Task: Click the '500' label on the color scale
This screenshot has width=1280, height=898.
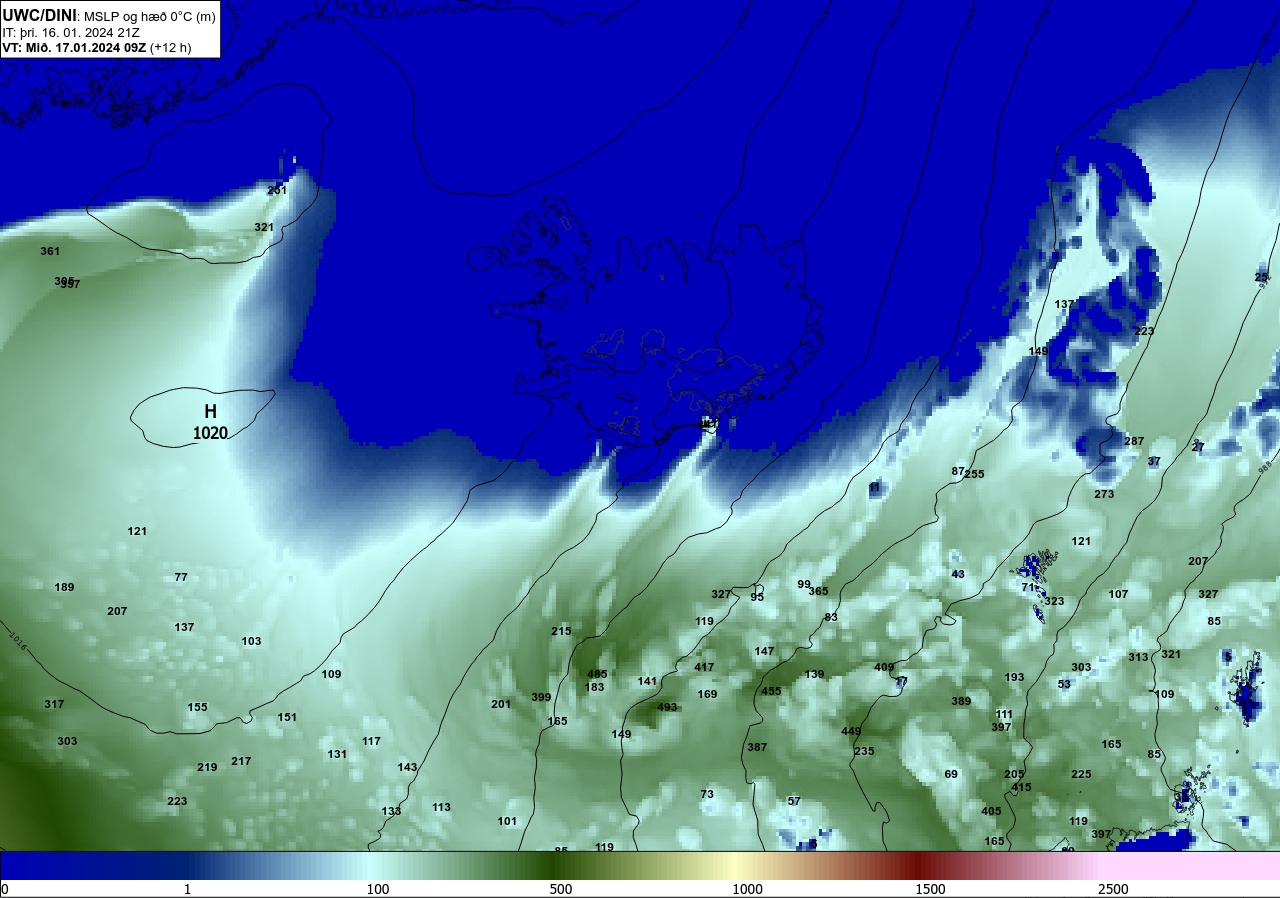Action: coord(560,889)
